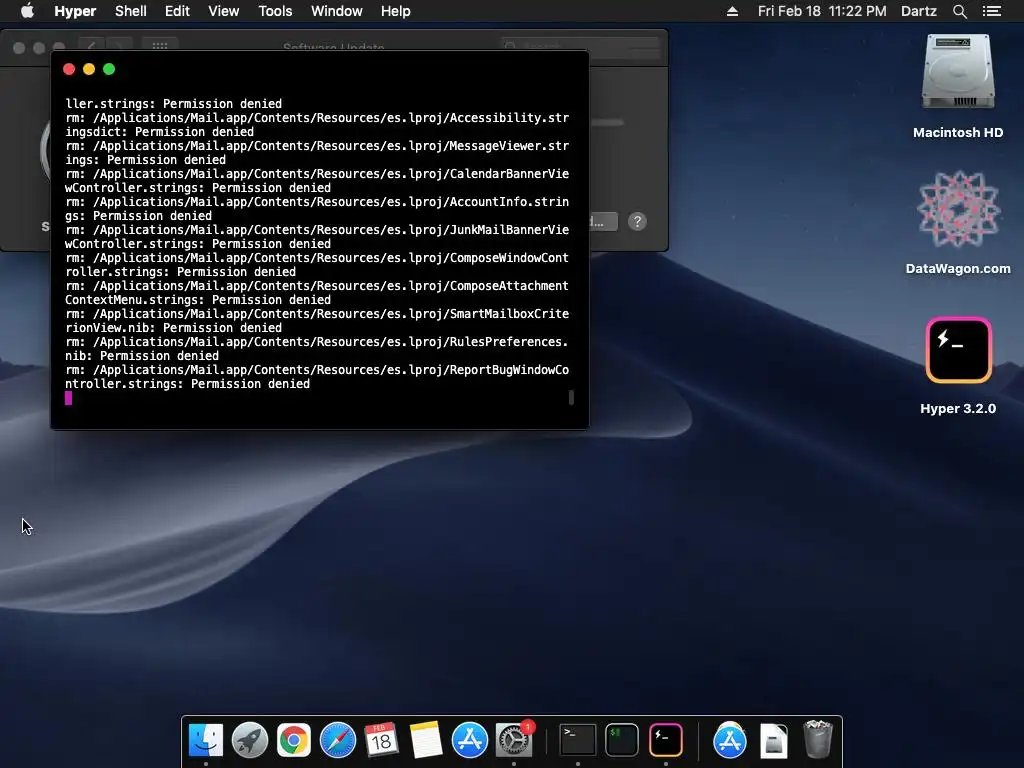Screen dimensions: 1024x768
Task: Click the Hyper terminal scrollbar thumb
Action: (571, 397)
